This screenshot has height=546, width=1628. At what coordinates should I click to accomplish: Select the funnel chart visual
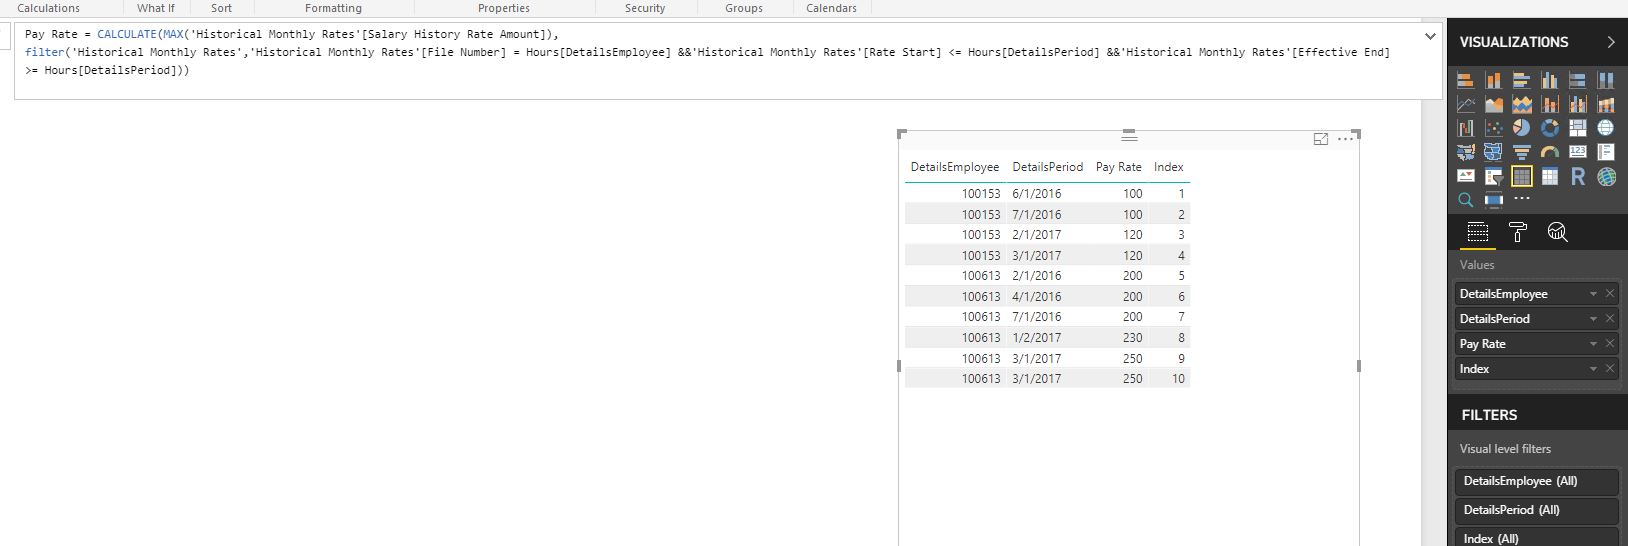1522,152
